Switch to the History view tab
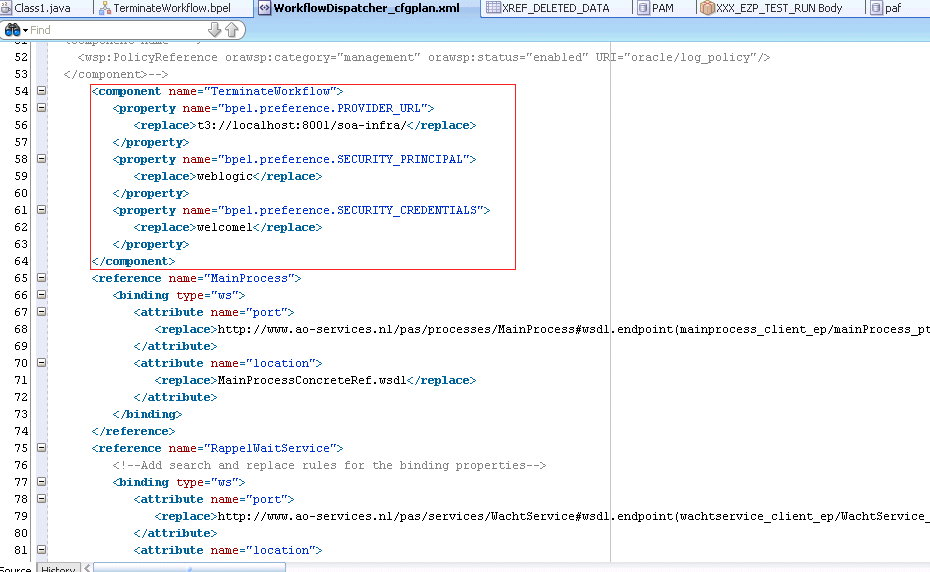 pyautogui.click(x=58, y=569)
